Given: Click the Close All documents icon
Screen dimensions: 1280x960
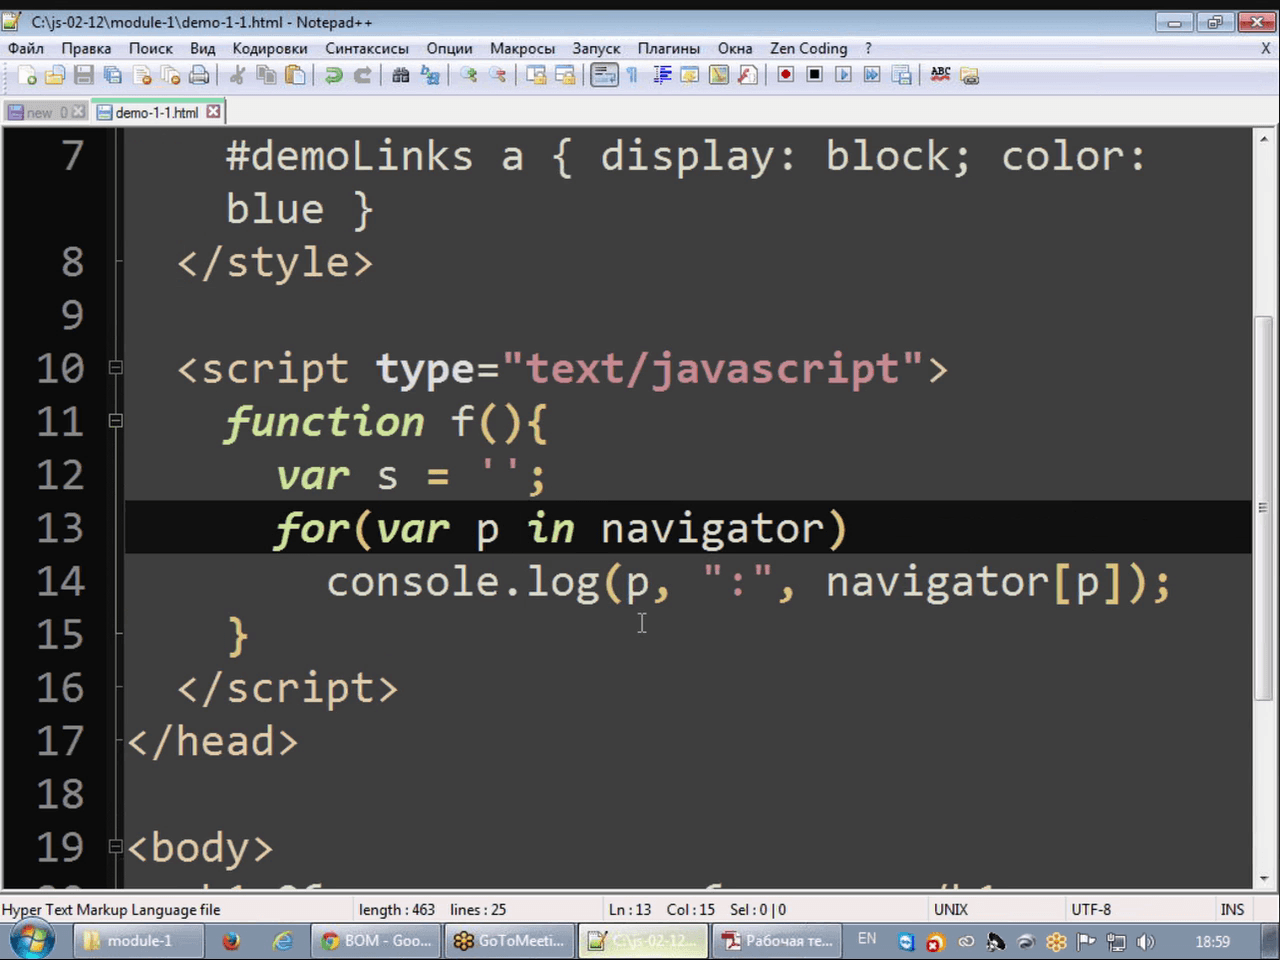Looking at the screenshot, I should click(171, 75).
